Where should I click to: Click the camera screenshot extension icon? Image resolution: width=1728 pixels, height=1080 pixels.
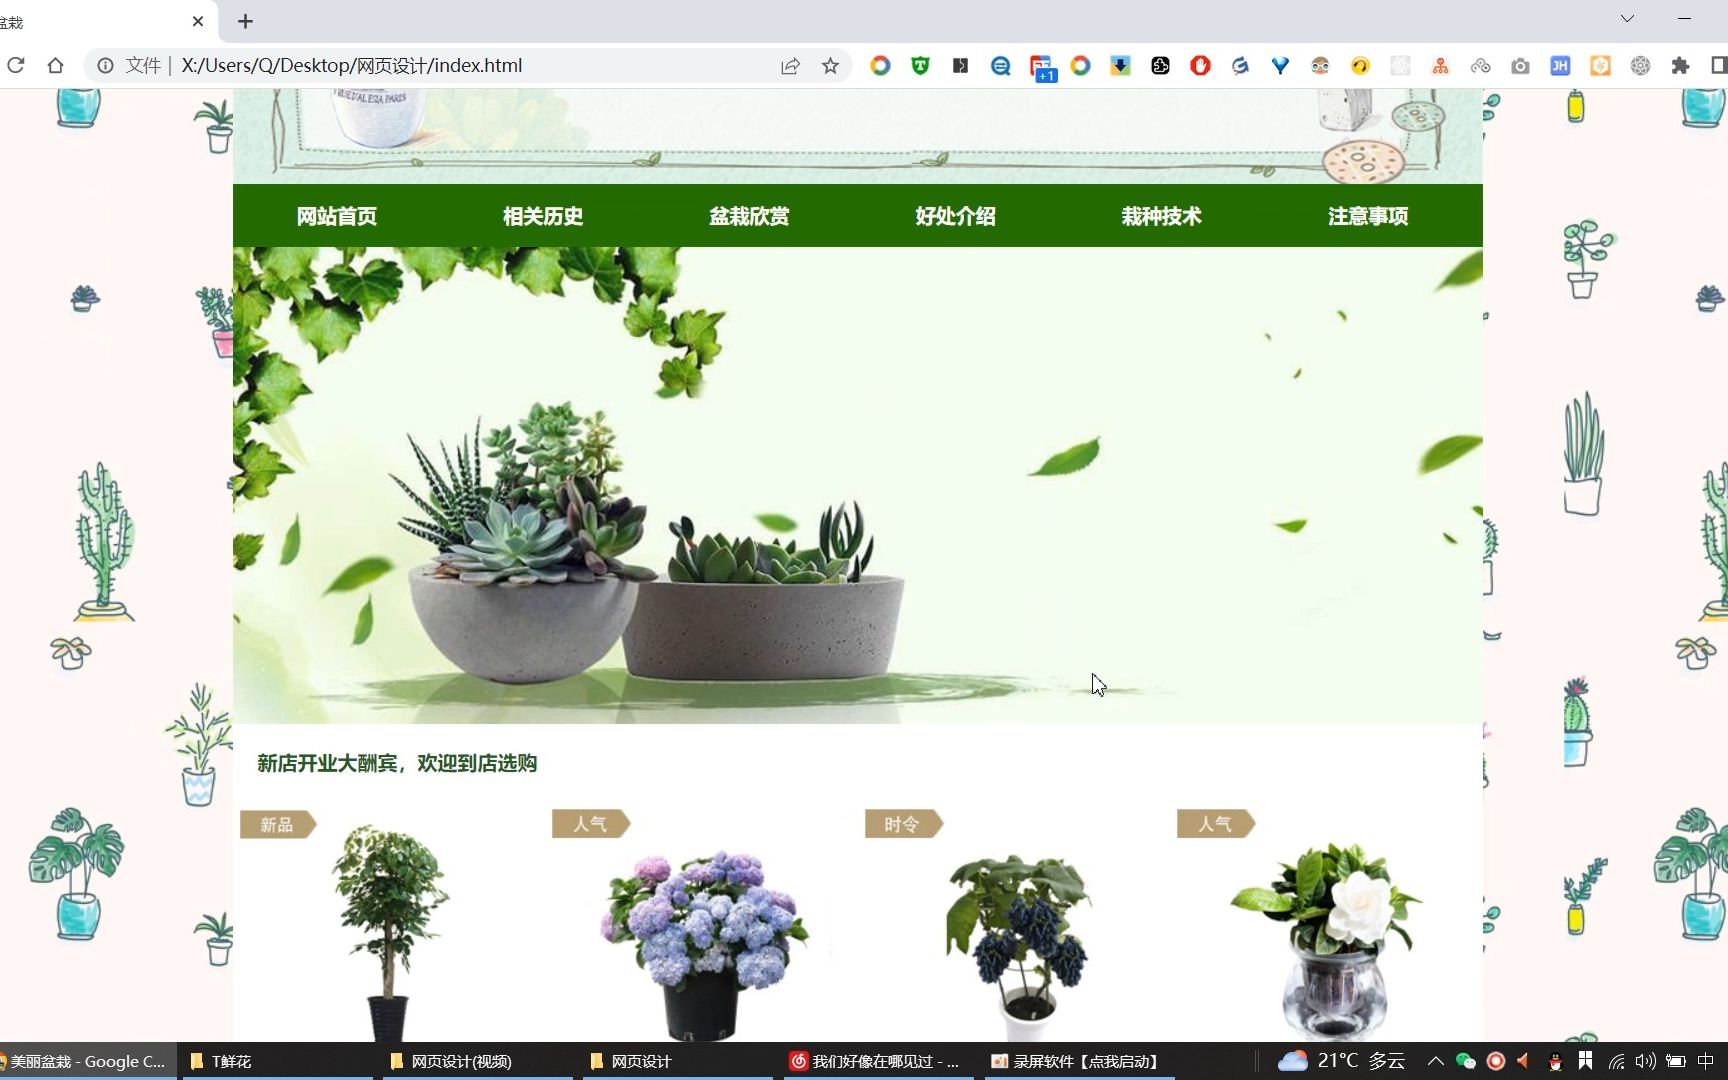(x=1520, y=66)
